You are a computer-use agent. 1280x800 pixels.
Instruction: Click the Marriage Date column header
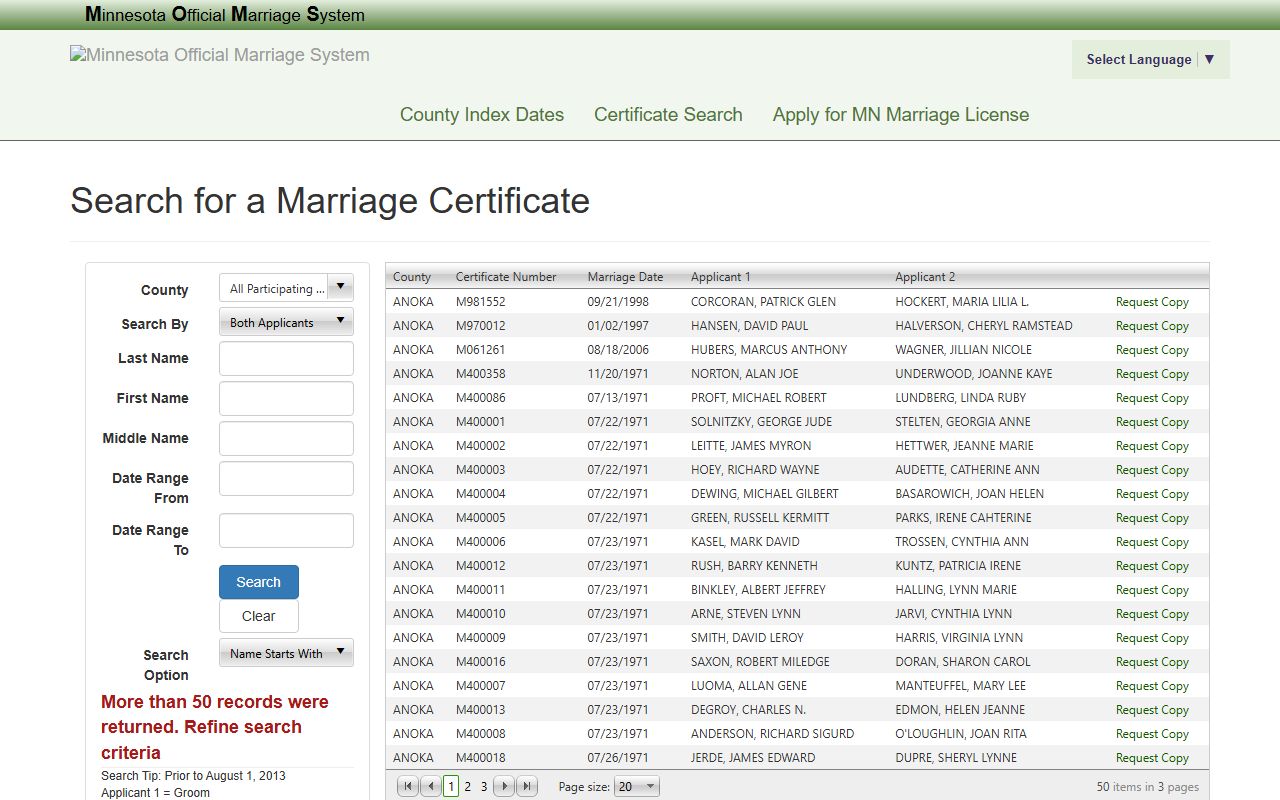tap(625, 277)
